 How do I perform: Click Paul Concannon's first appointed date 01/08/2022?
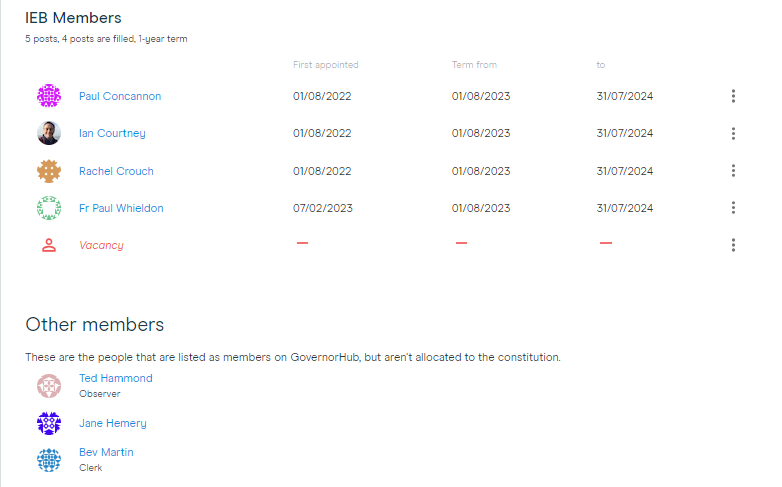point(322,96)
